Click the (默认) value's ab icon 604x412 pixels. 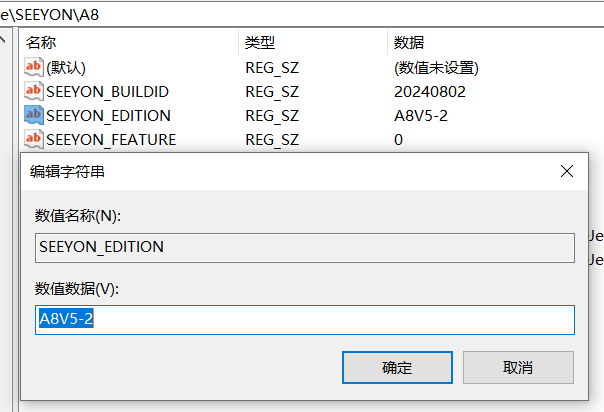[34, 68]
